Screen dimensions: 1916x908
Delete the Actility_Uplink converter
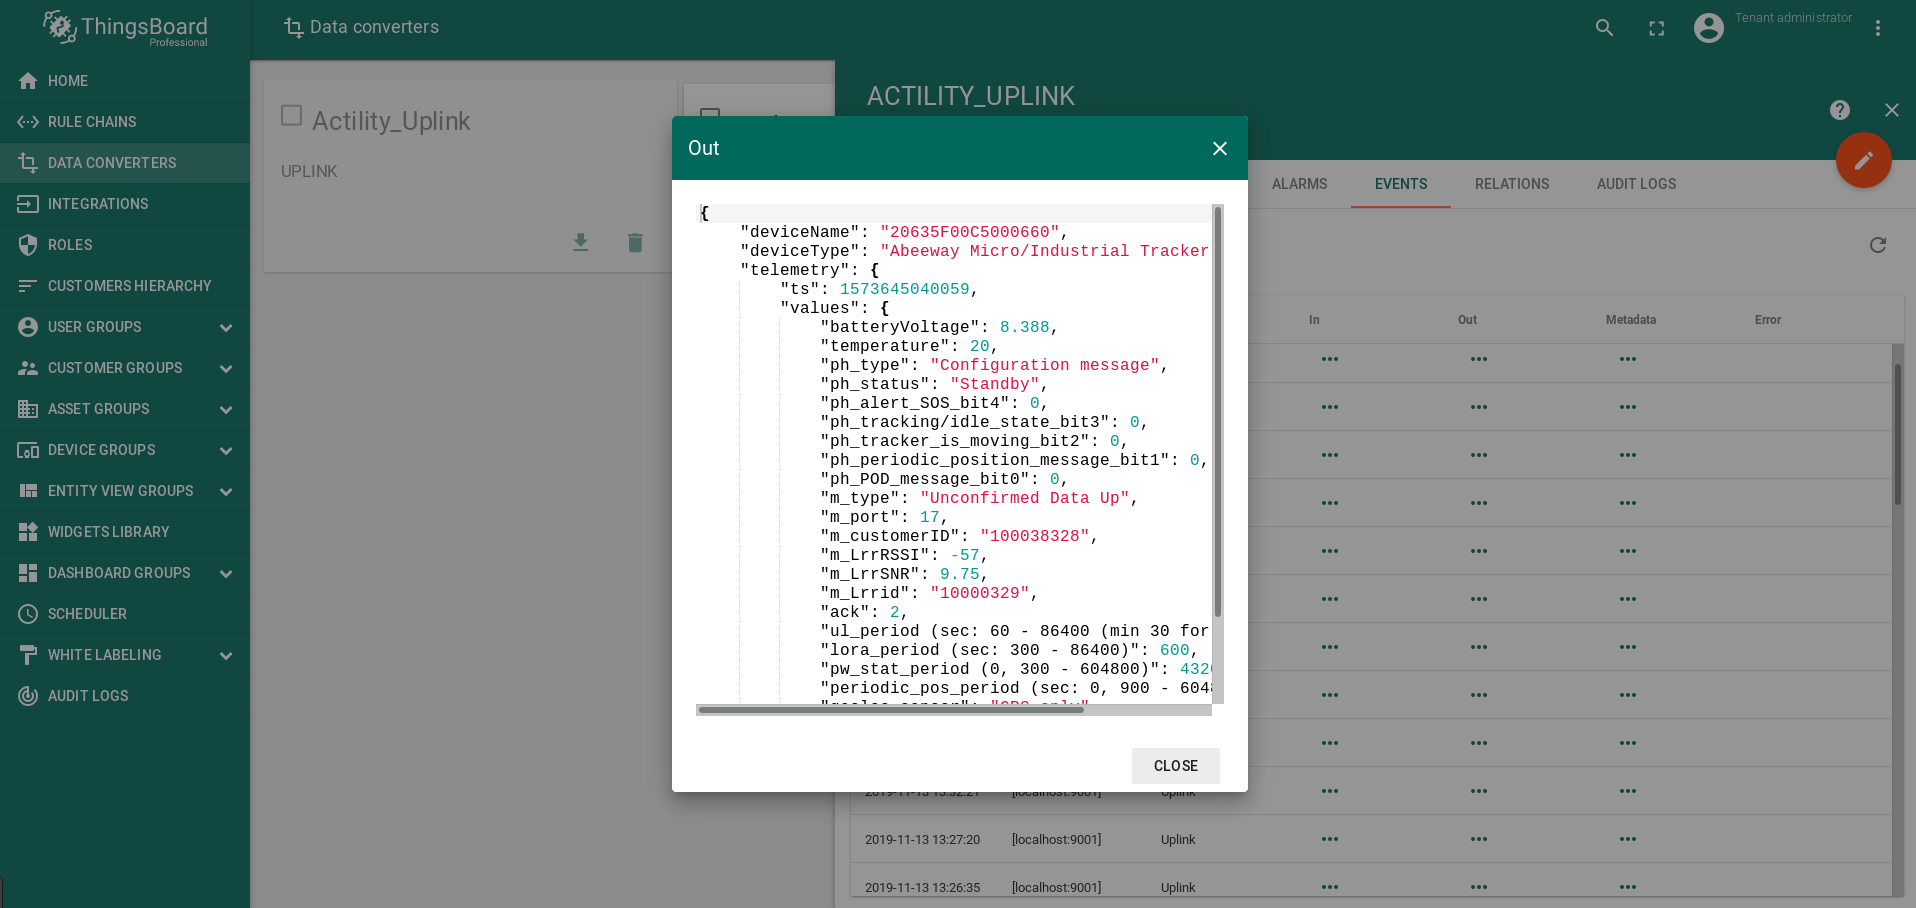click(635, 243)
